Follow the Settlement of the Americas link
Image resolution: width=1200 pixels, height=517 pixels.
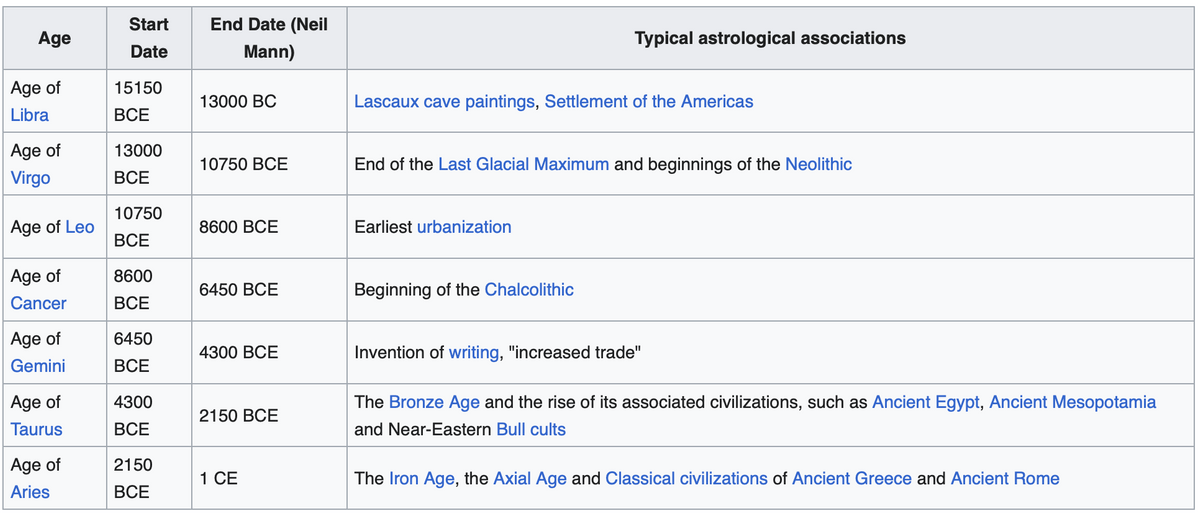click(x=649, y=101)
